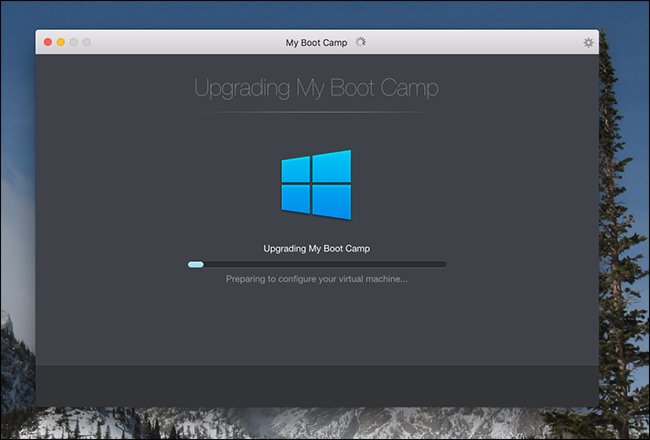Minimize window with the yellow button

pyautogui.click(x=61, y=42)
